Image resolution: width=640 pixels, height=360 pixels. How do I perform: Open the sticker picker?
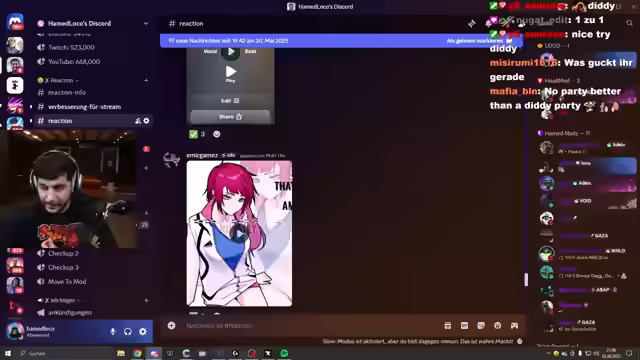tap(481, 325)
